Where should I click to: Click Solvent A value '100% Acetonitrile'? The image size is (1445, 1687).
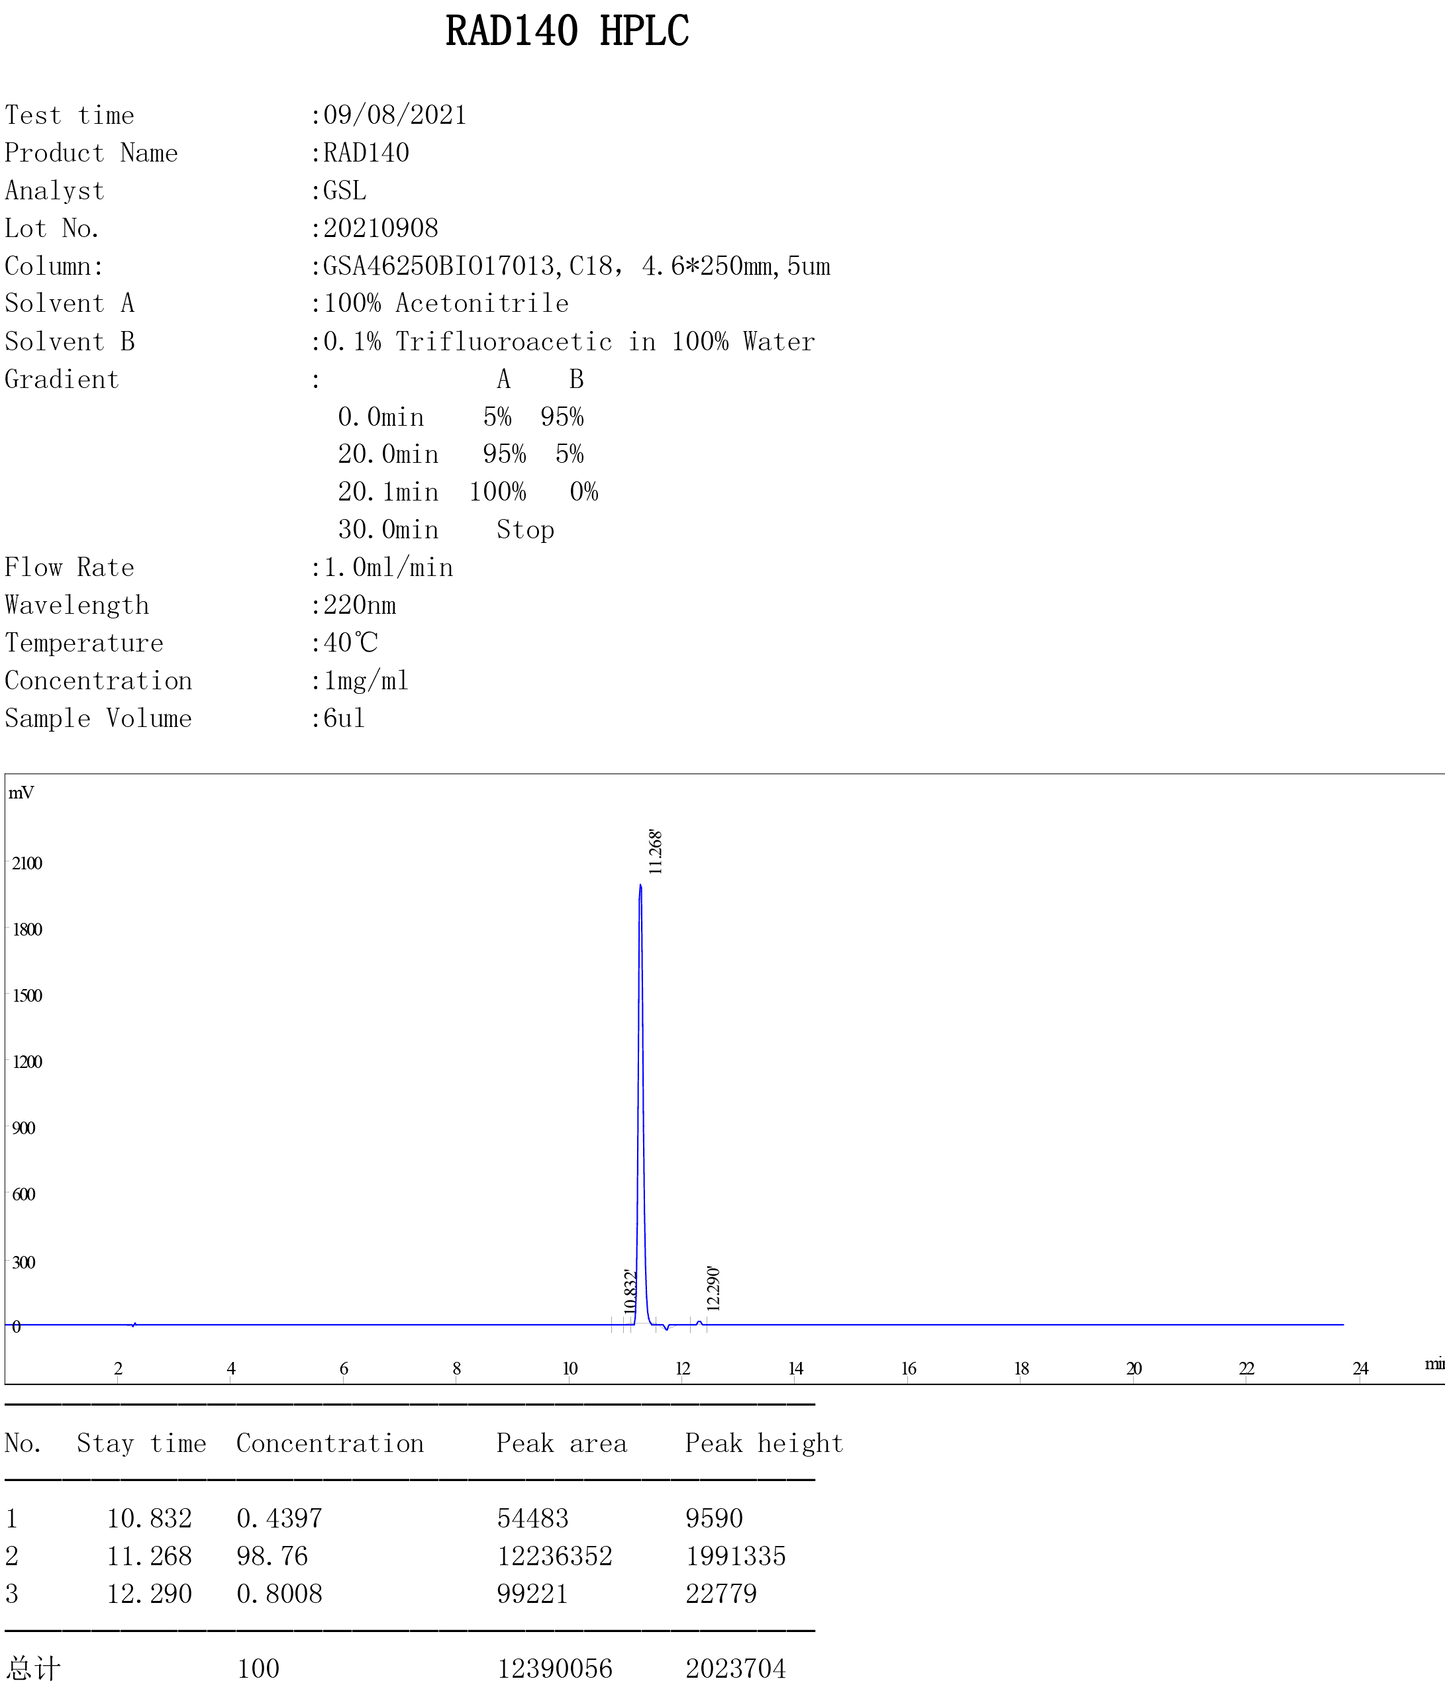coord(446,303)
